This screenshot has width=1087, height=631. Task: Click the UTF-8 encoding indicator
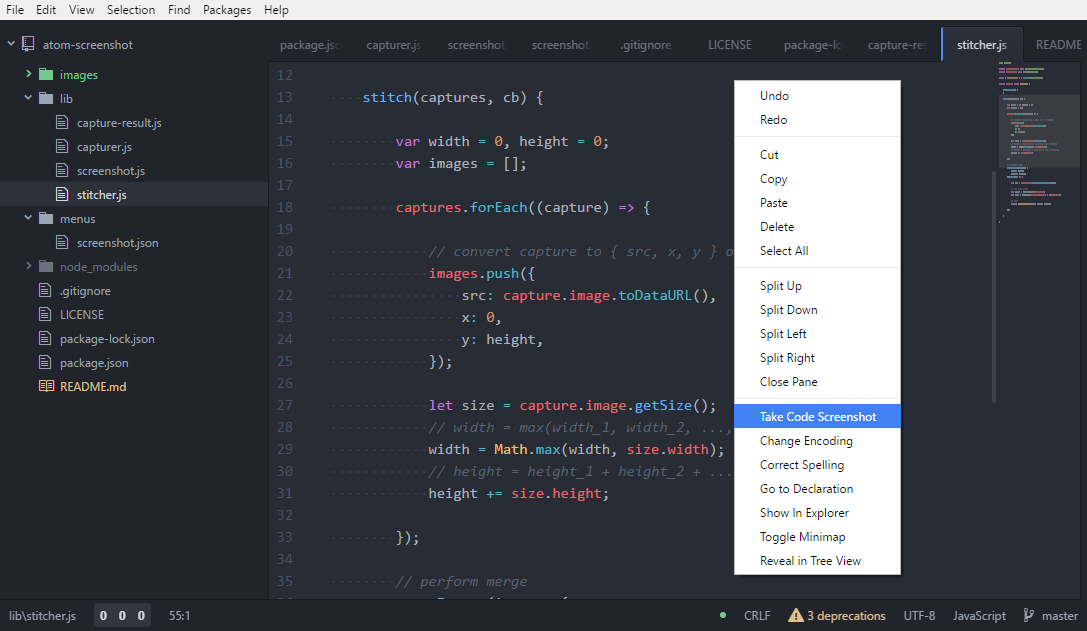click(x=920, y=616)
